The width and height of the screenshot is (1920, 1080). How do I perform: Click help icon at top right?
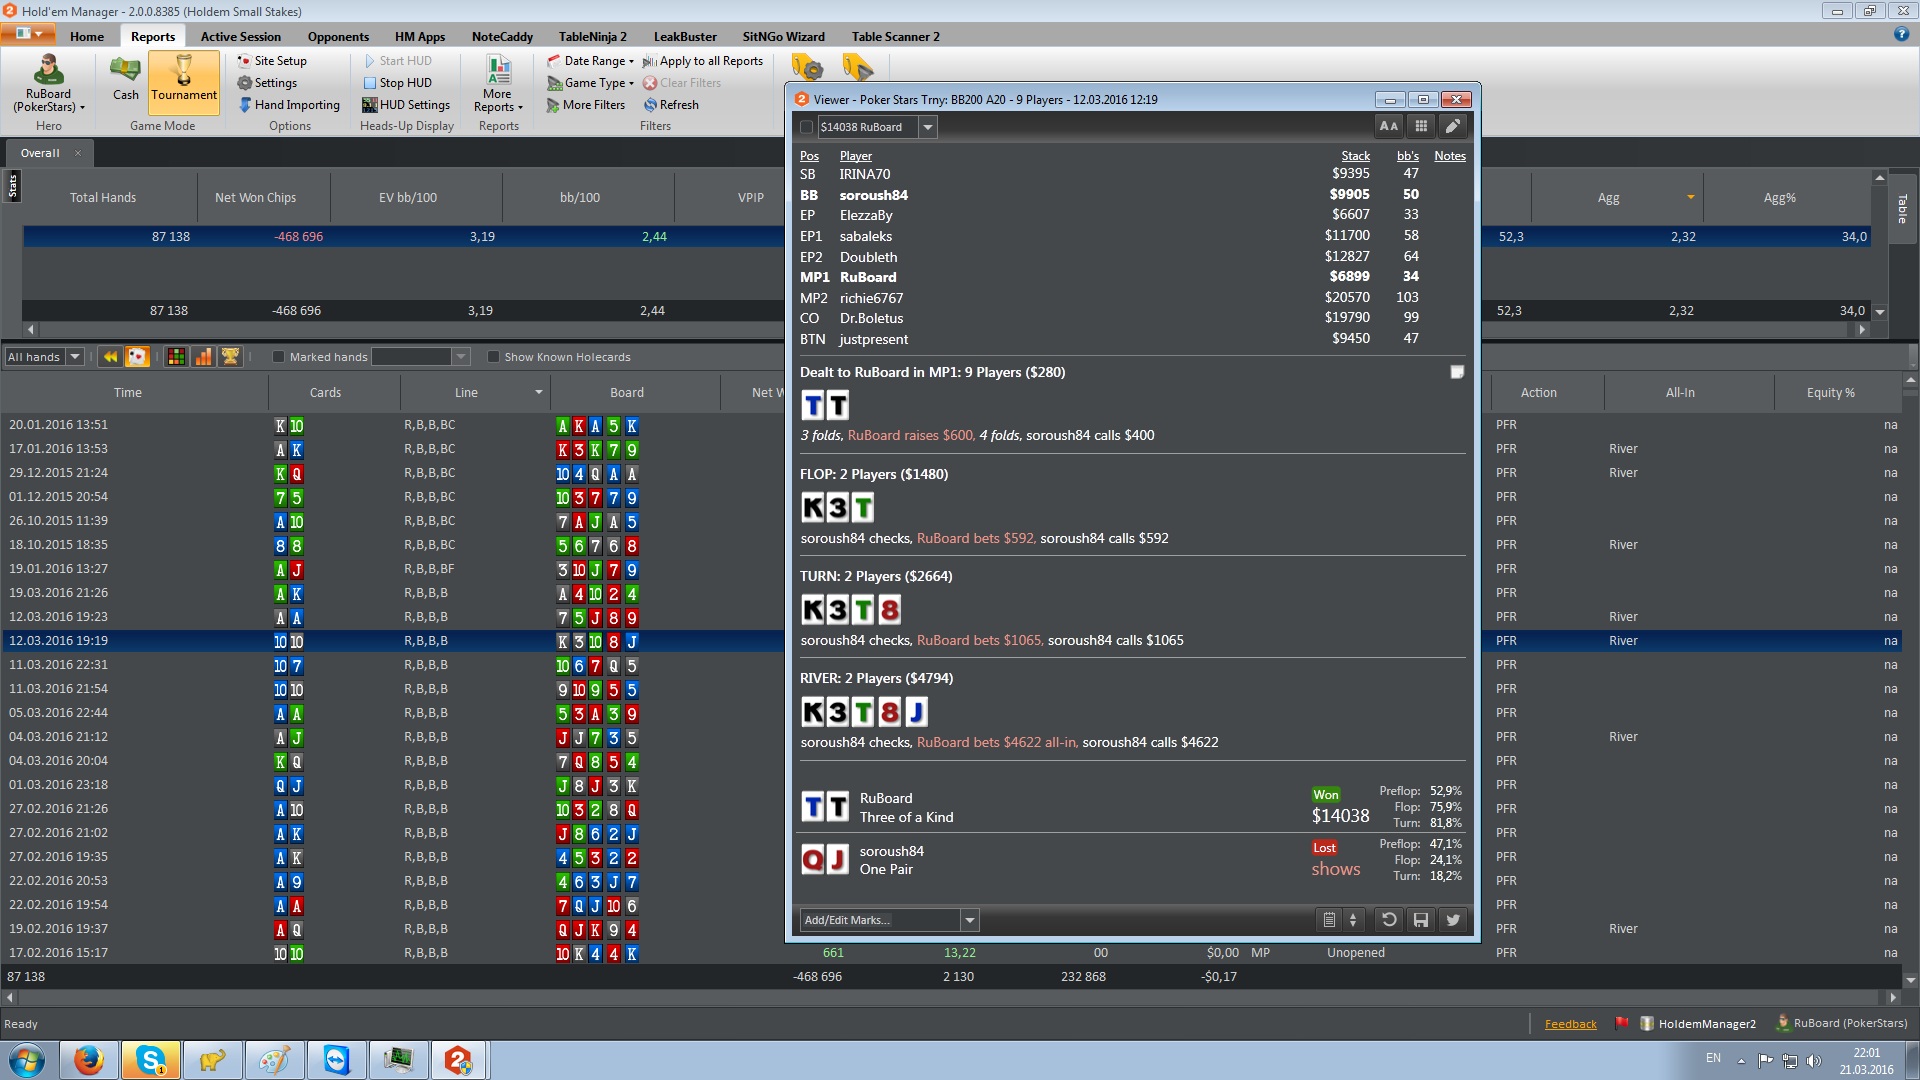1901,34
